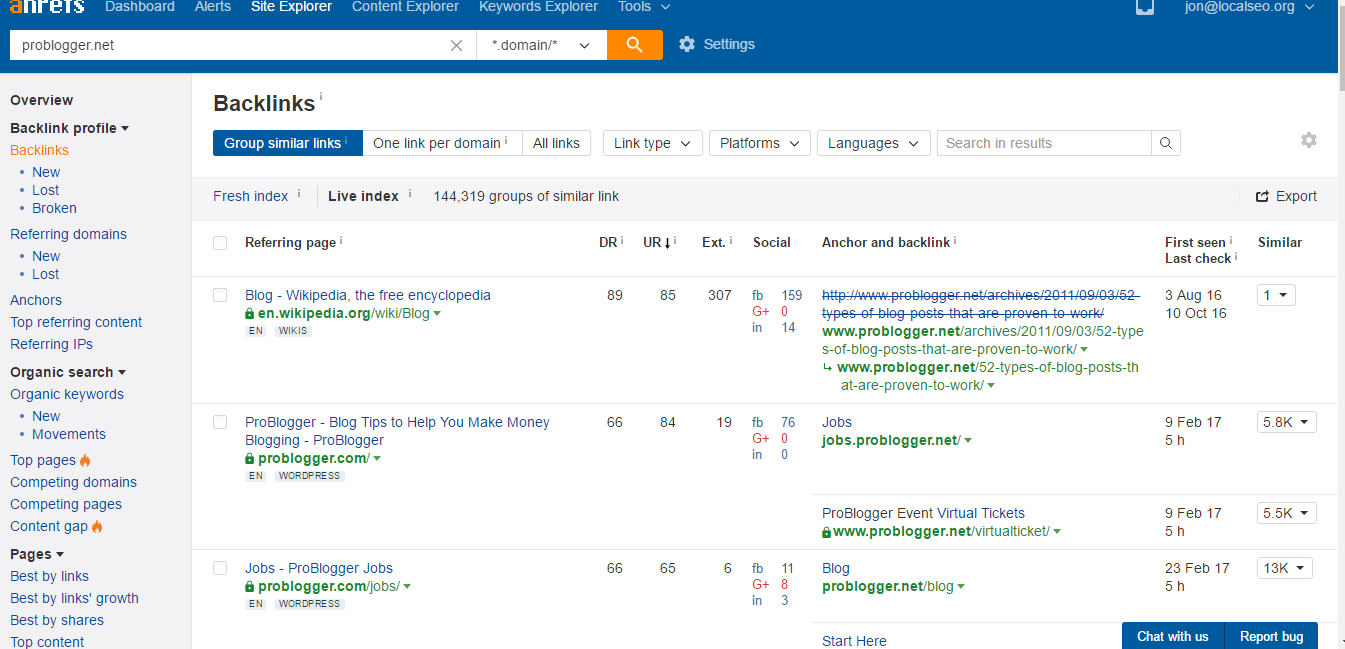Open the notifications icon in the top bar
Image resolution: width=1345 pixels, height=649 pixels.
[1145, 7]
